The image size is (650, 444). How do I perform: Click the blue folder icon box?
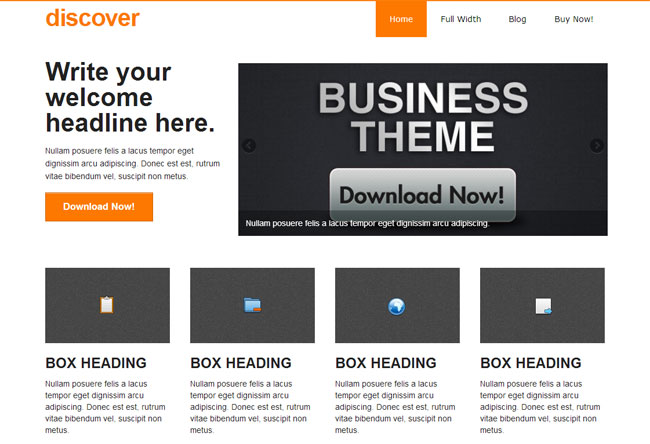[x=252, y=305]
